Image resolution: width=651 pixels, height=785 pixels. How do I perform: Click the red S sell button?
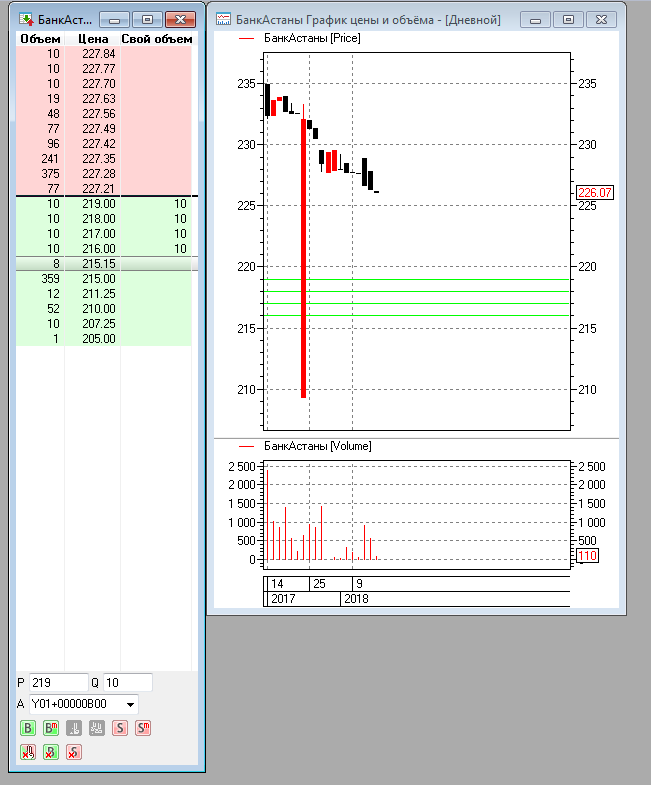[x=120, y=728]
